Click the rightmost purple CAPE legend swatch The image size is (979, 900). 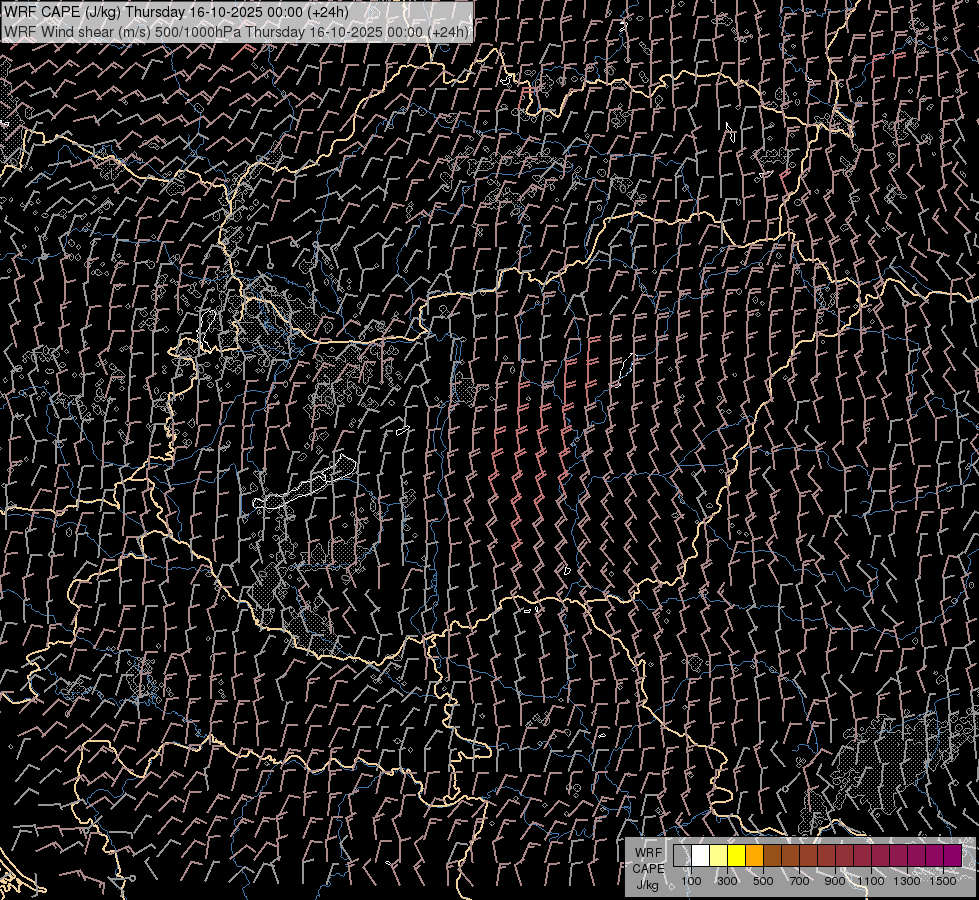pyautogui.click(x=952, y=856)
